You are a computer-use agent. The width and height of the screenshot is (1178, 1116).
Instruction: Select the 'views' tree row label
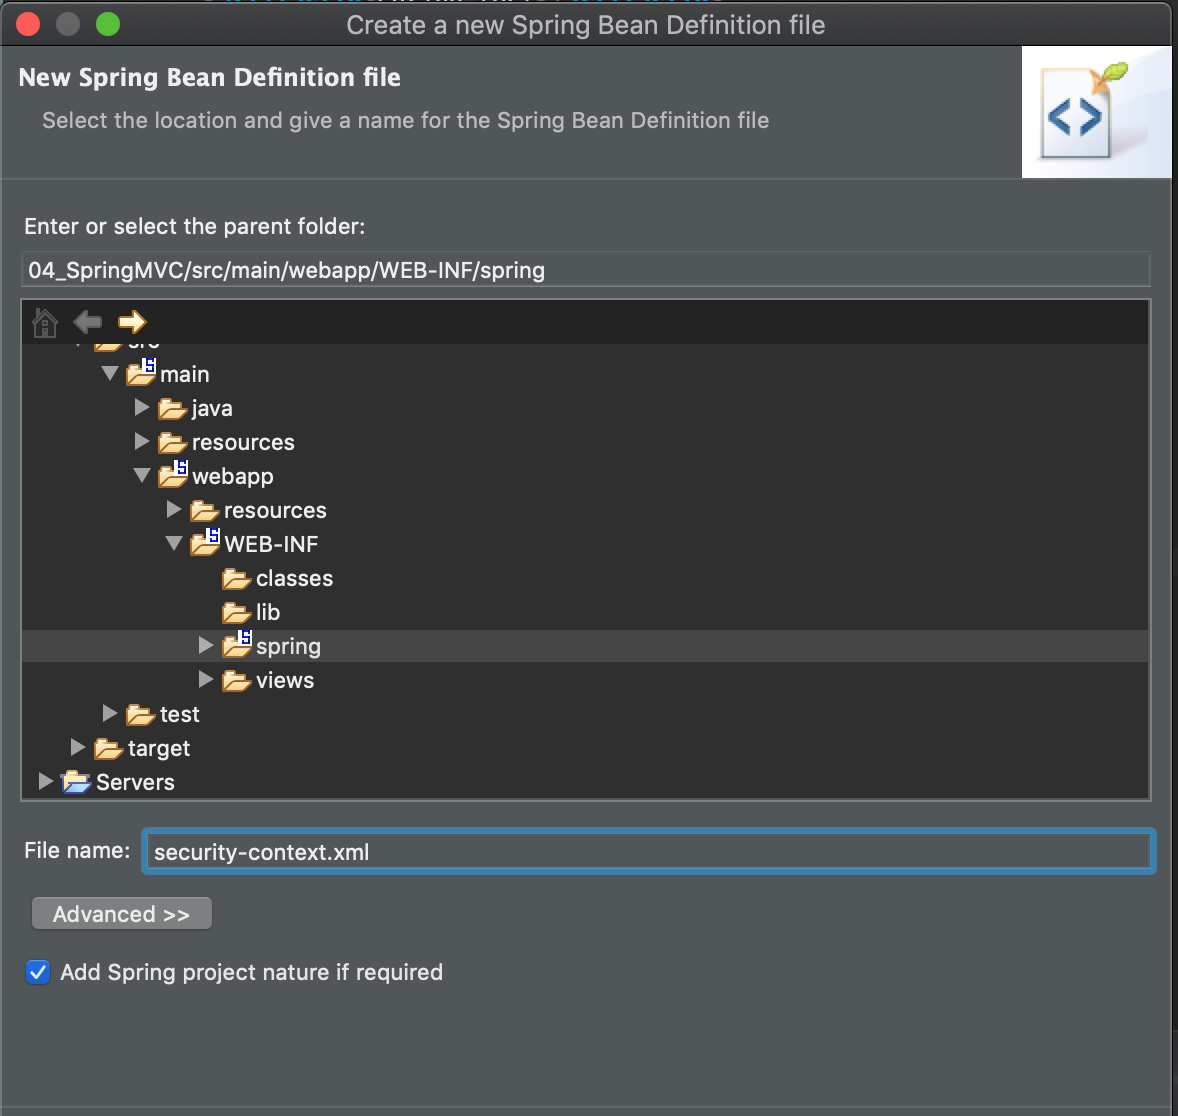point(285,681)
